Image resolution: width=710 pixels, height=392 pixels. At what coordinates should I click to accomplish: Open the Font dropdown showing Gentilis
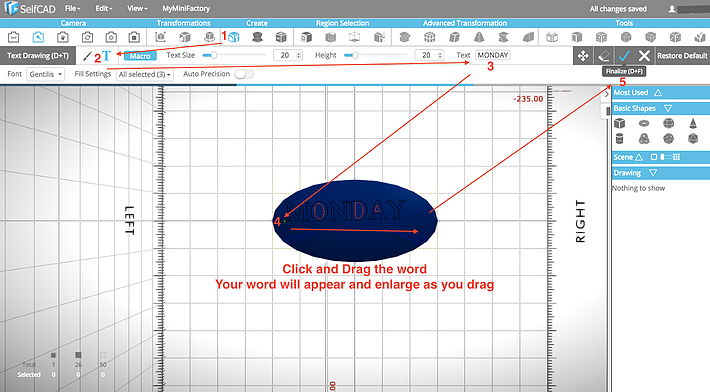45,74
